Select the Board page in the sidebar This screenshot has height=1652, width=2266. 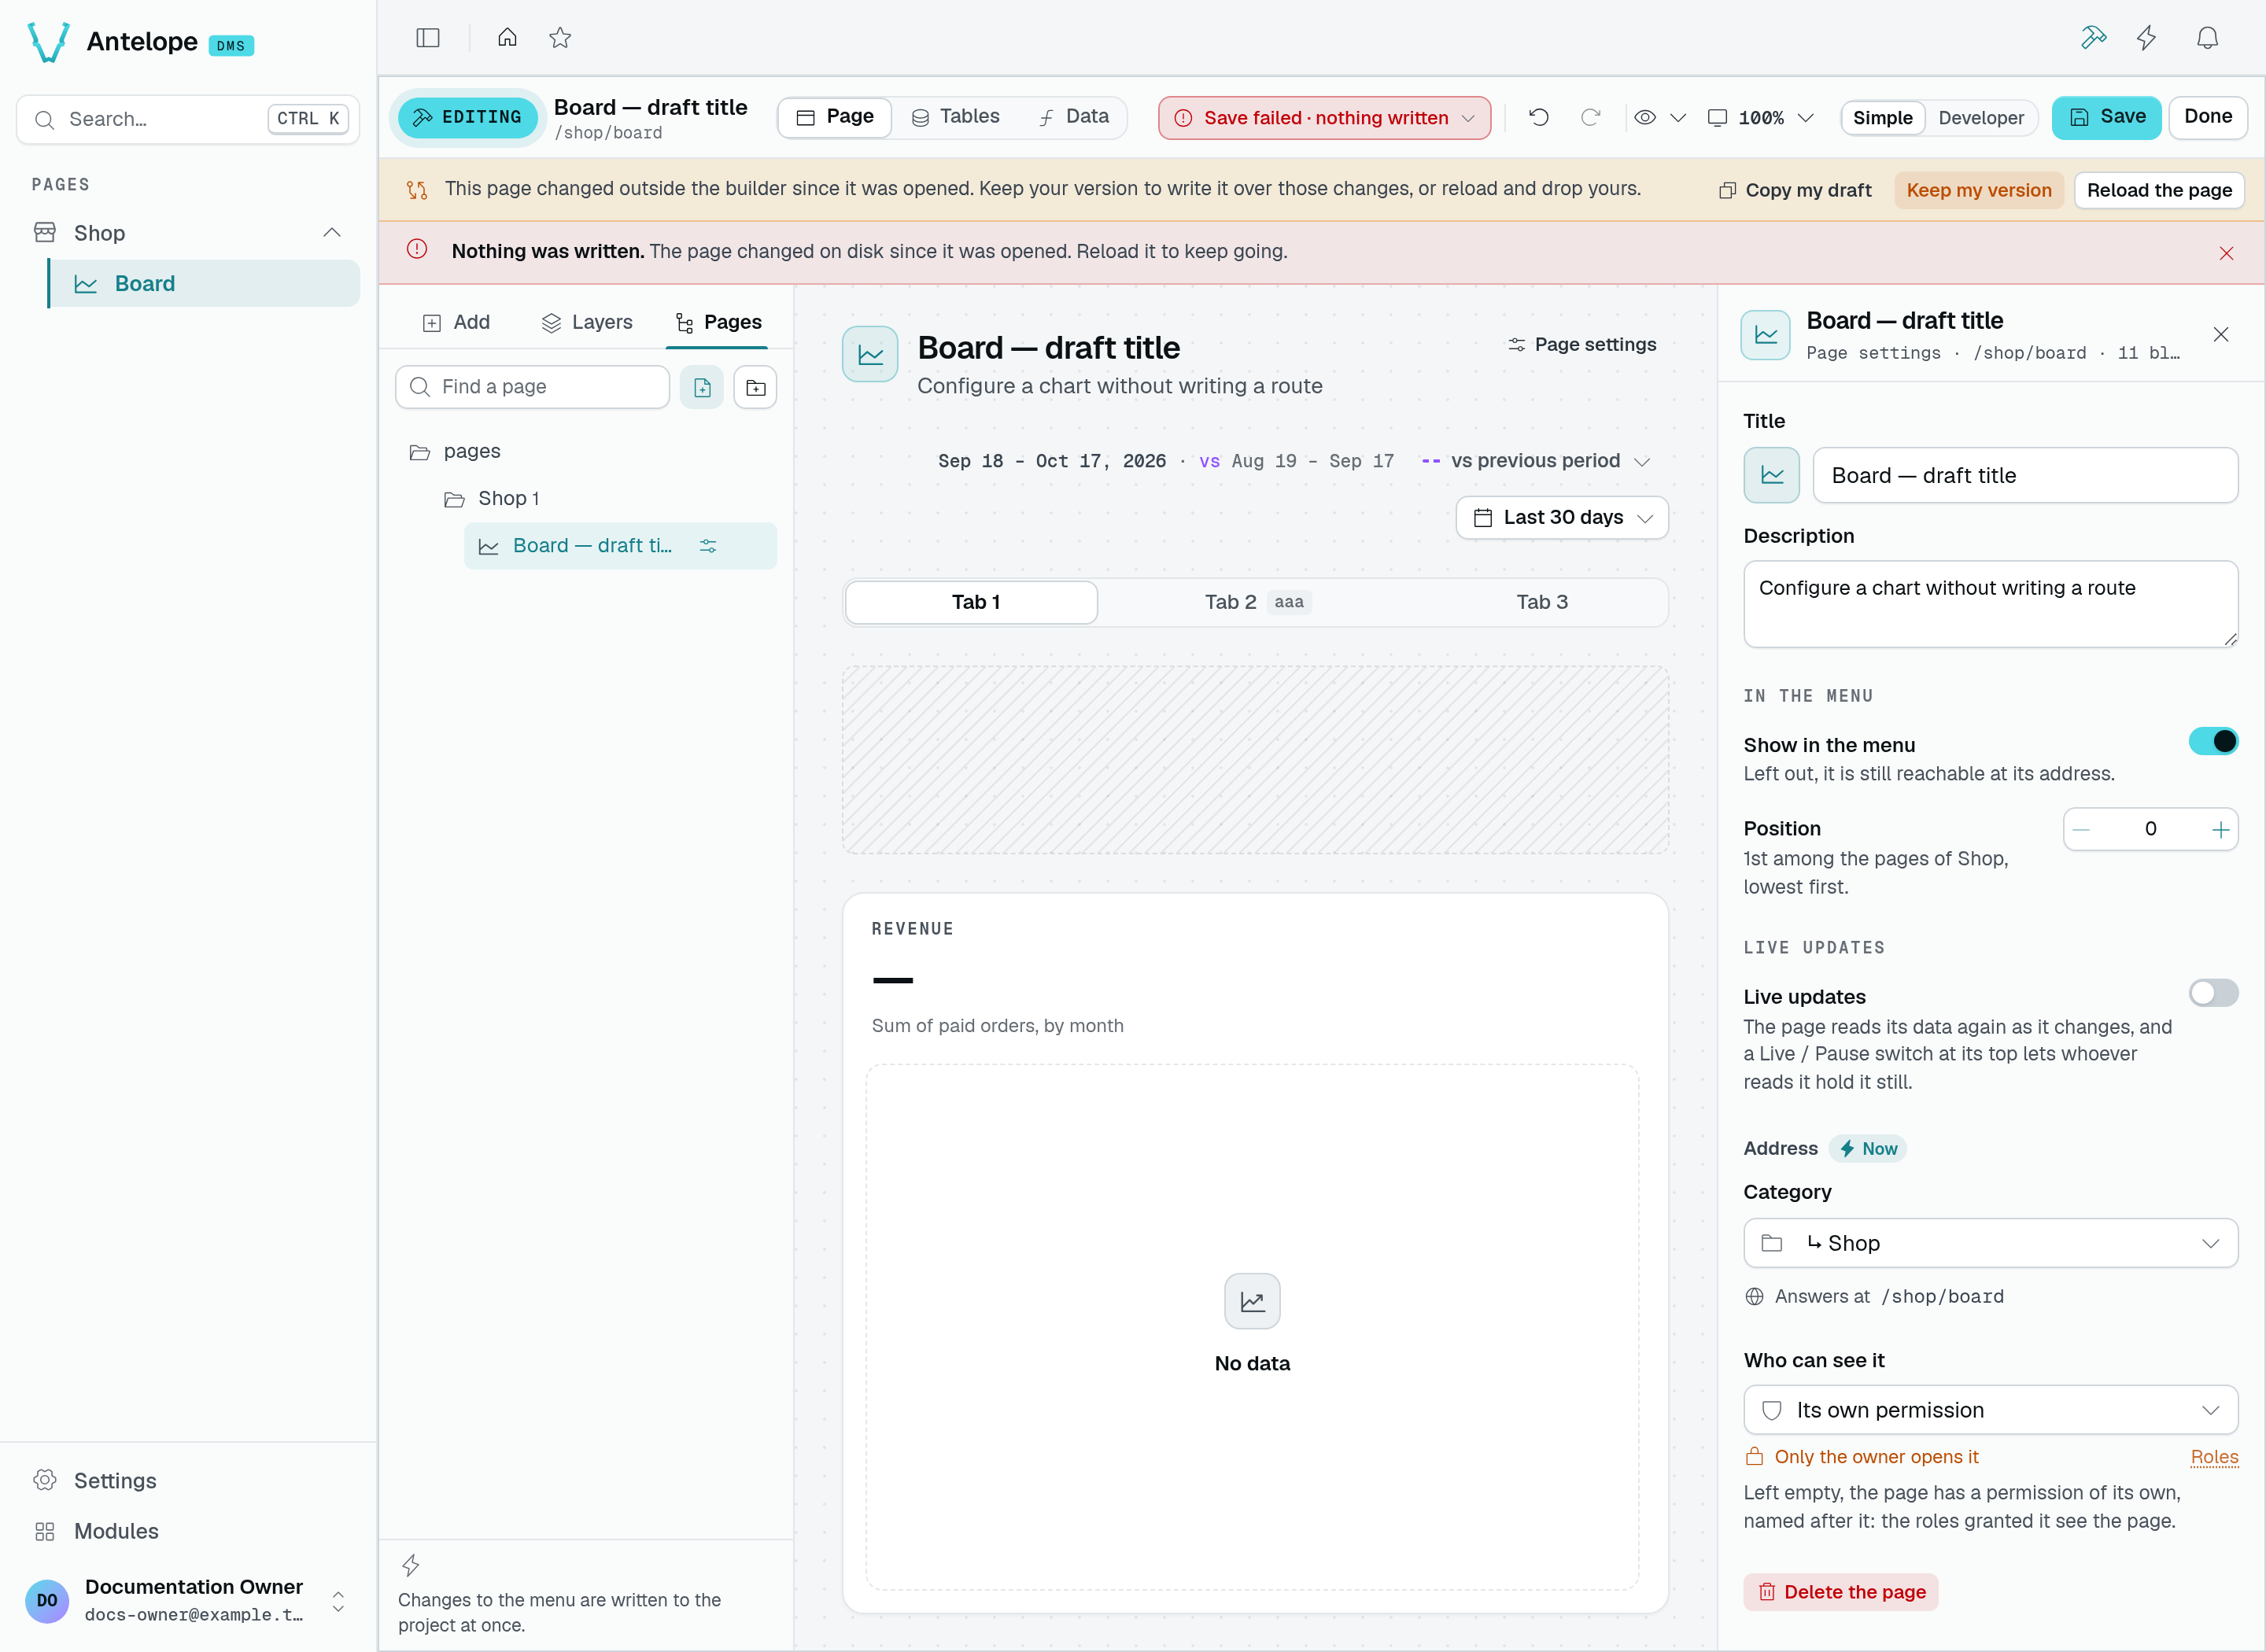(204, 284)
